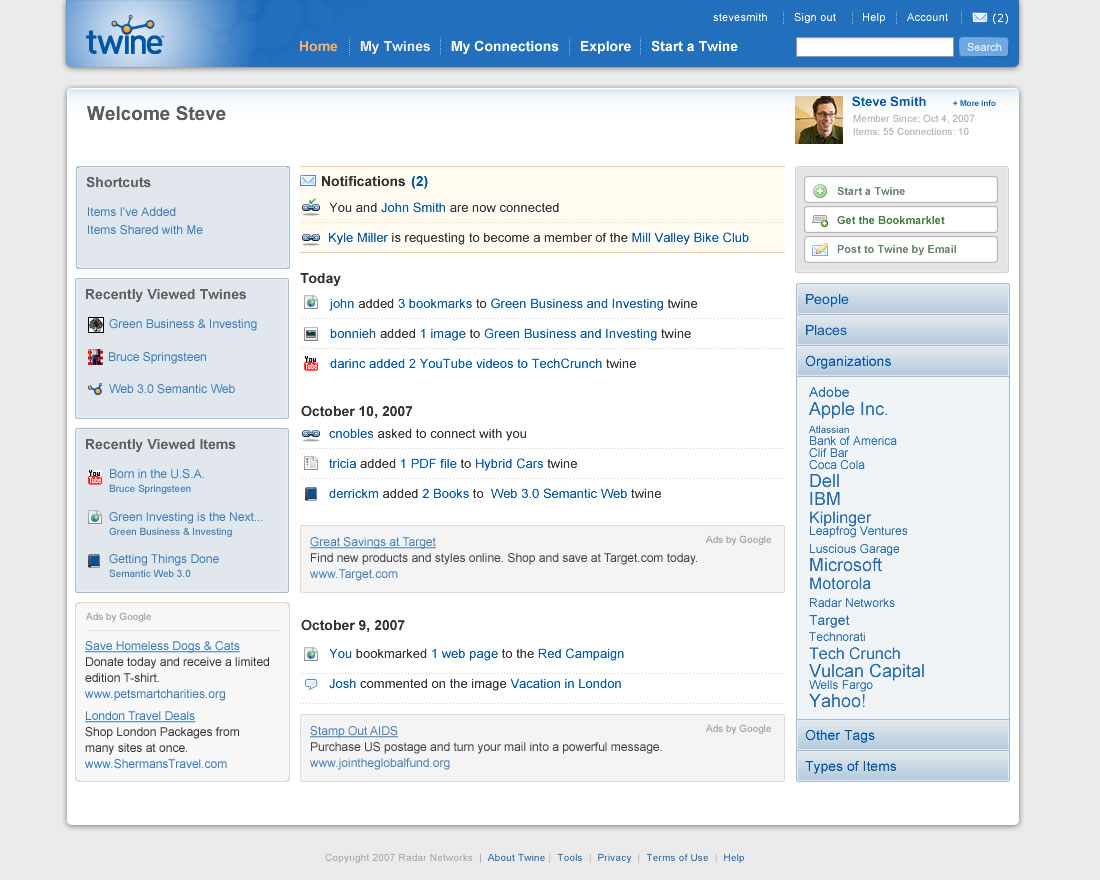Screen dimensions: 1100x880
Task: Open Great Savings at Target ad
Action: [x=373, y=542]
